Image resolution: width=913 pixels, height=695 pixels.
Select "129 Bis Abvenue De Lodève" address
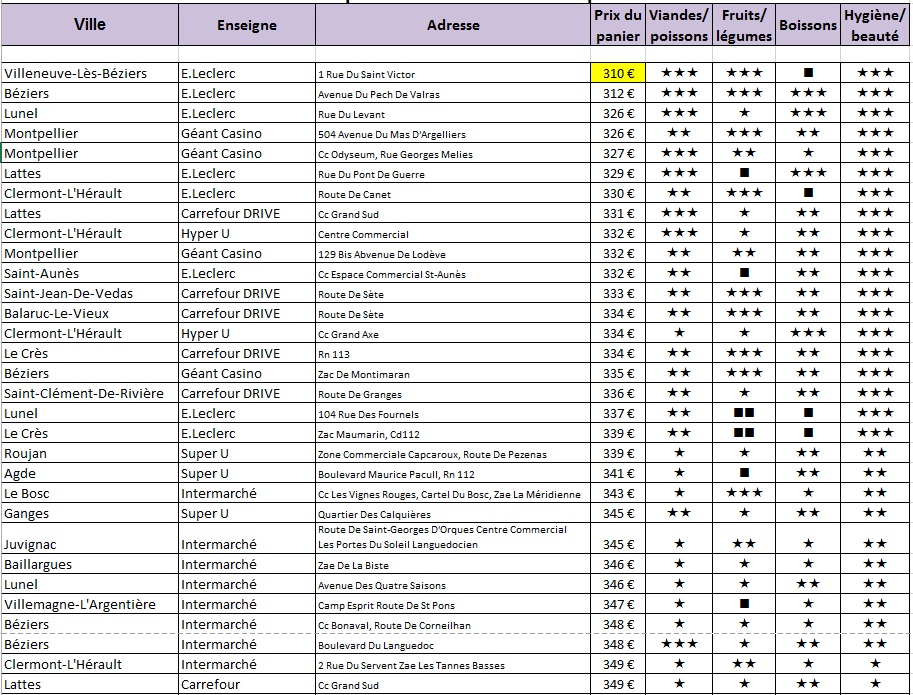[x=381, y=254]
